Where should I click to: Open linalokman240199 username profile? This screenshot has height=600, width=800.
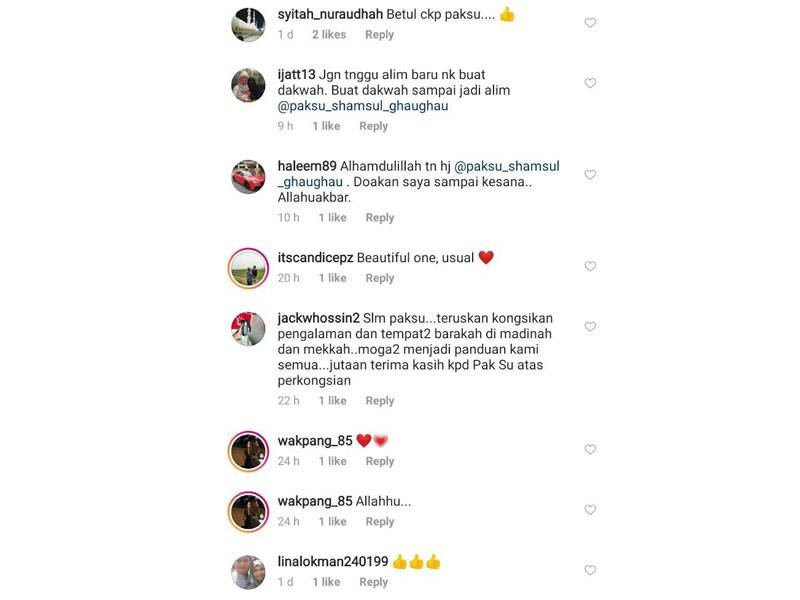coord(333,562)
